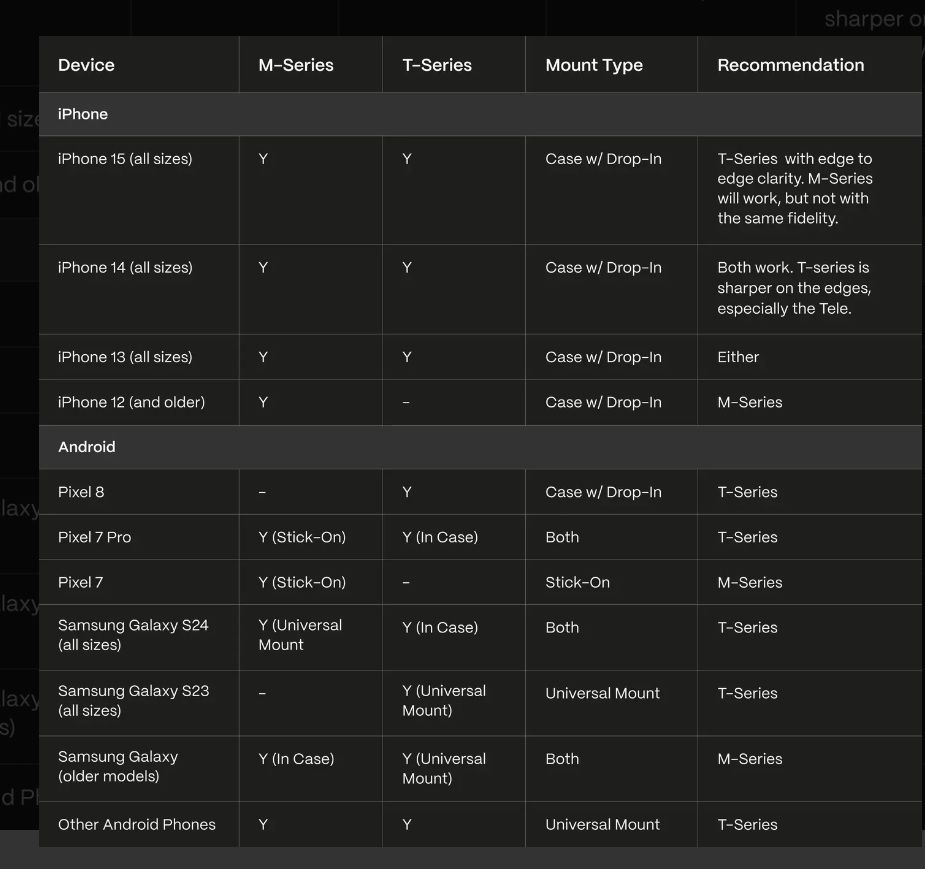Click the Mount Type column header

tap(594, 65)
